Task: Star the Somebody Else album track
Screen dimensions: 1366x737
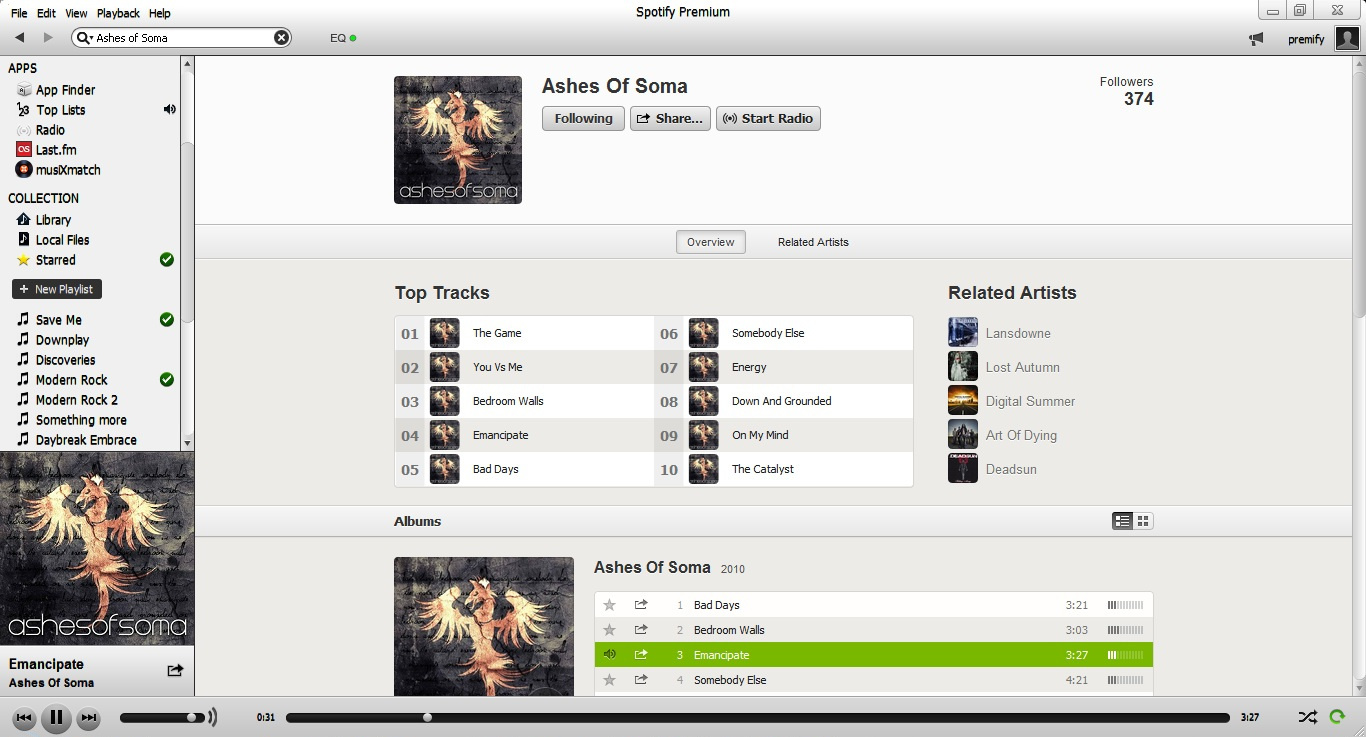Action: click(x=609, y=680)
